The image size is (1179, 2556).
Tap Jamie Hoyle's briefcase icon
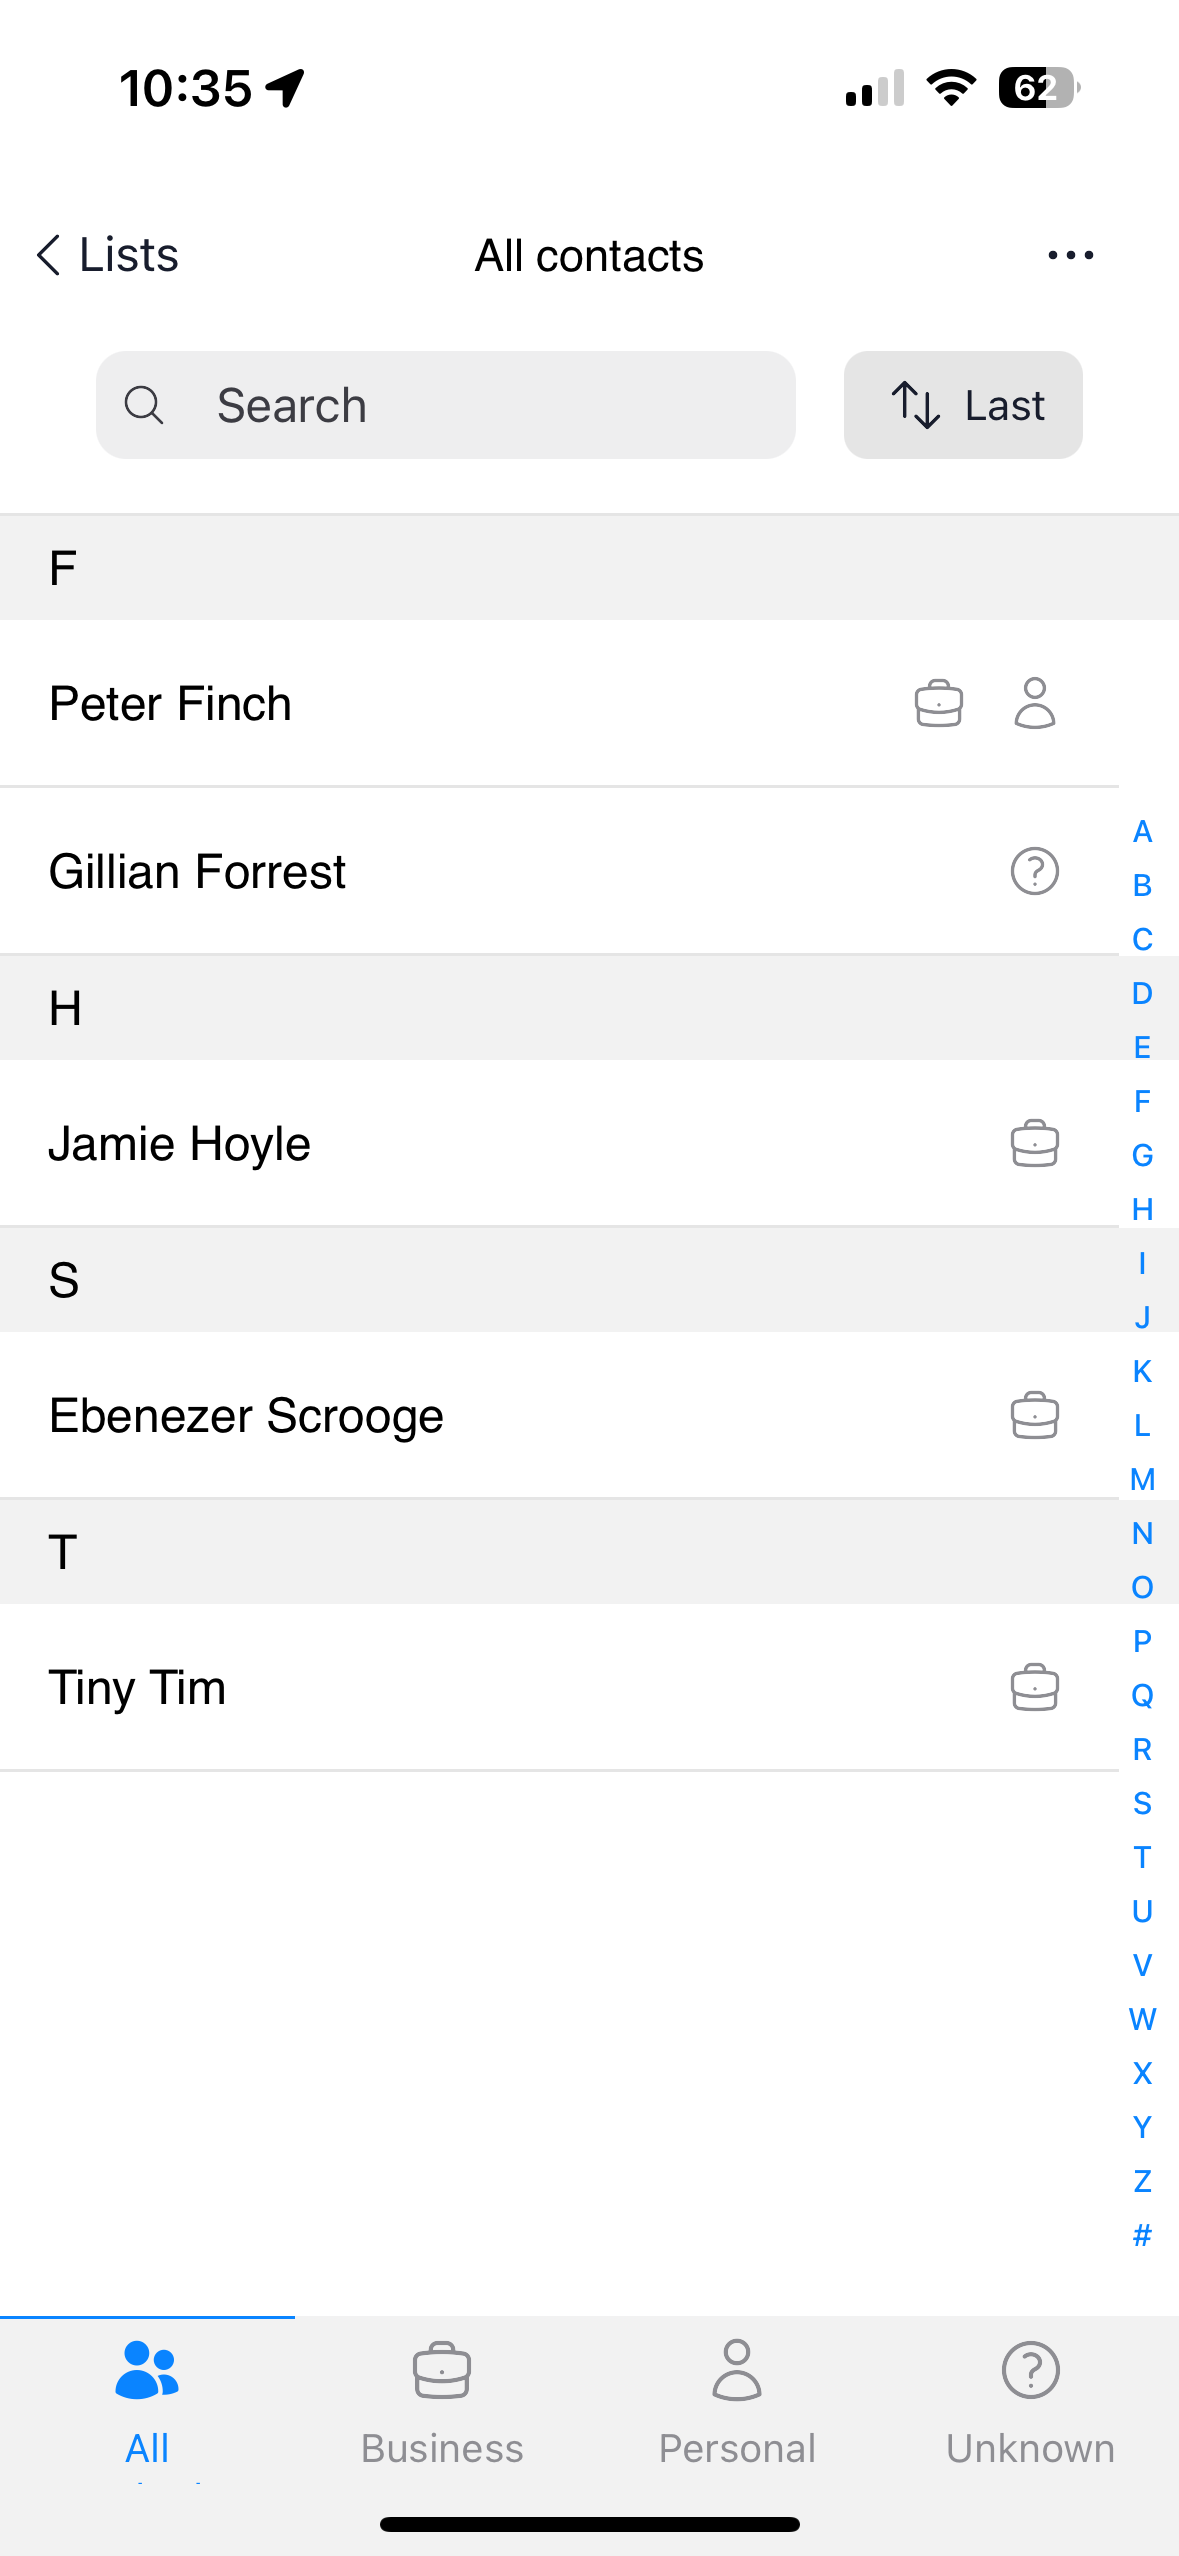coord(1034,1143)
